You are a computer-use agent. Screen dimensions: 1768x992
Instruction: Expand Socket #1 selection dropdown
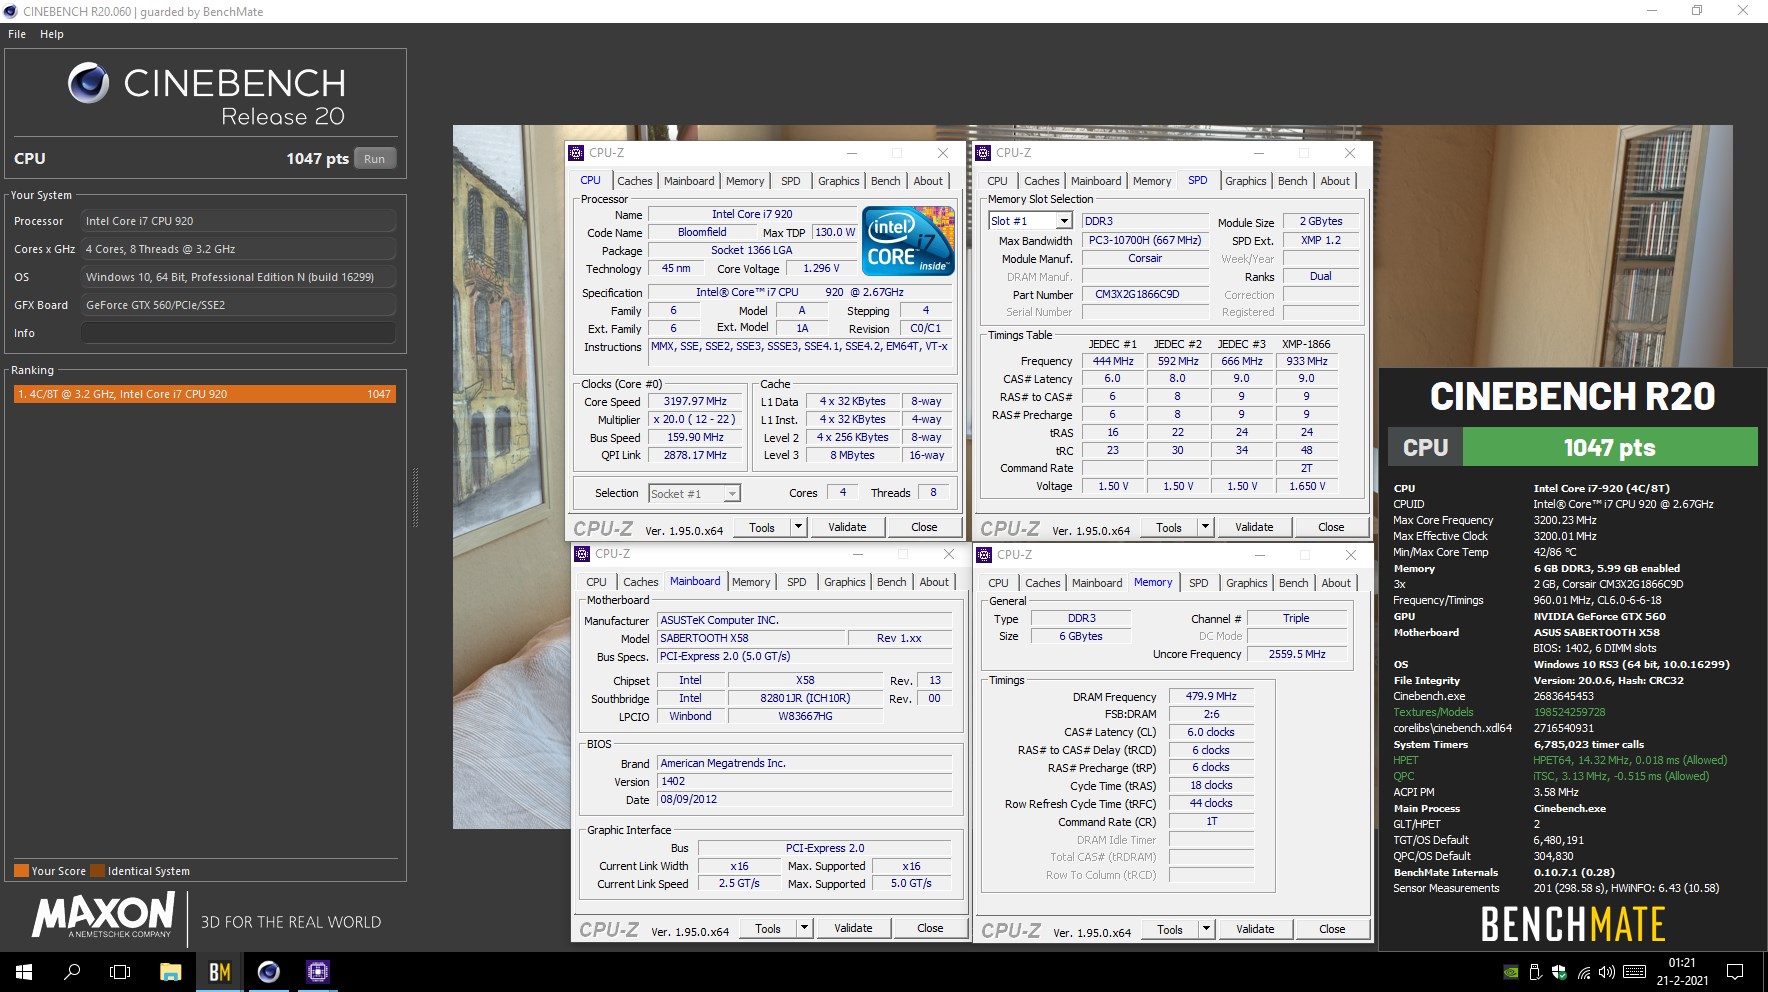[732, 494]
